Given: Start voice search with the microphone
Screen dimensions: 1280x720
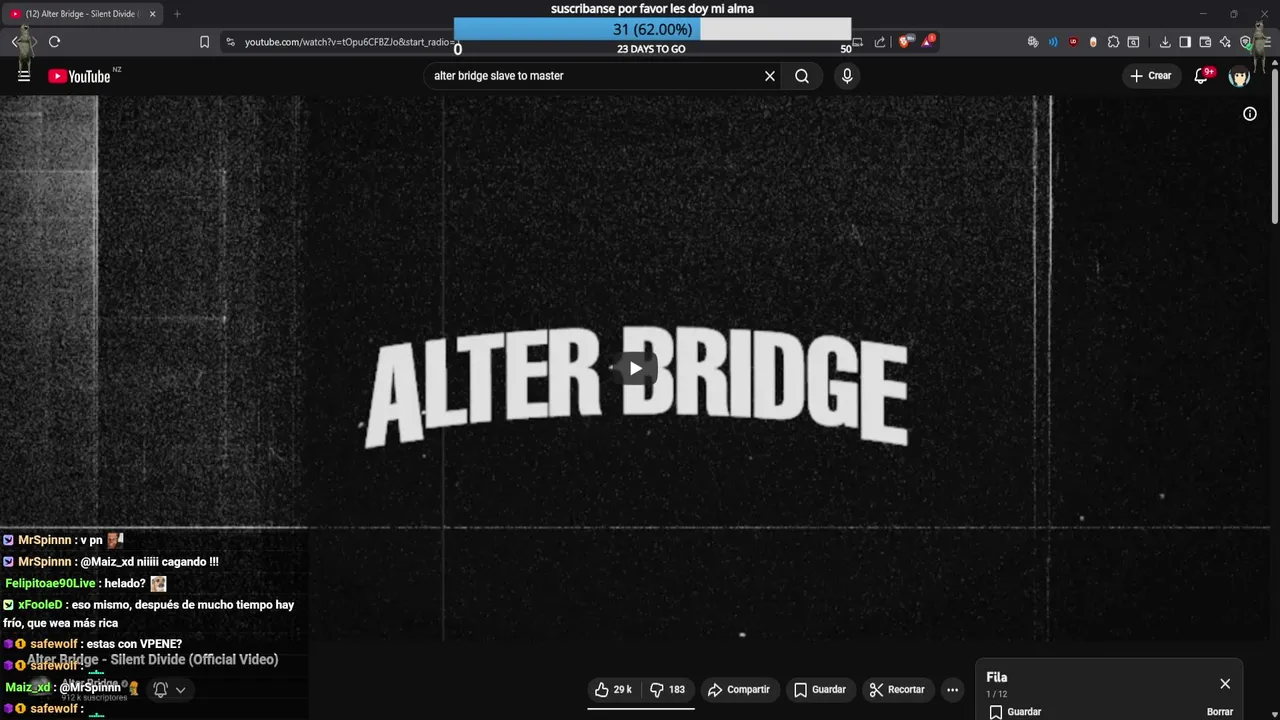Looking at the screenshot, I should (x=847, y=76).
